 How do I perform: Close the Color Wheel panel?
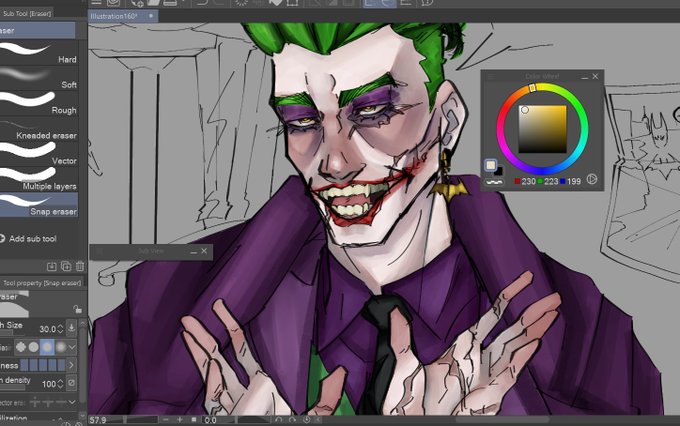[595, 76]
